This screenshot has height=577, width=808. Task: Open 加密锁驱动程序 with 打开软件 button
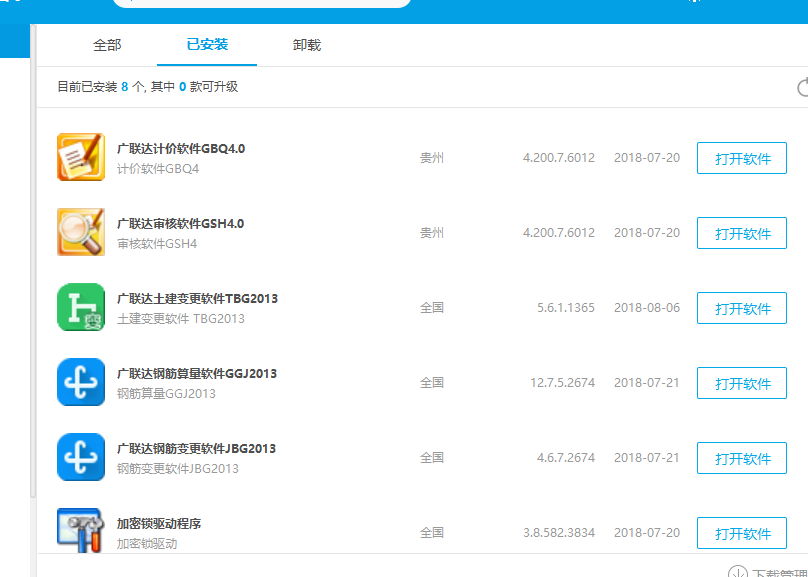(x=742, y=533)
